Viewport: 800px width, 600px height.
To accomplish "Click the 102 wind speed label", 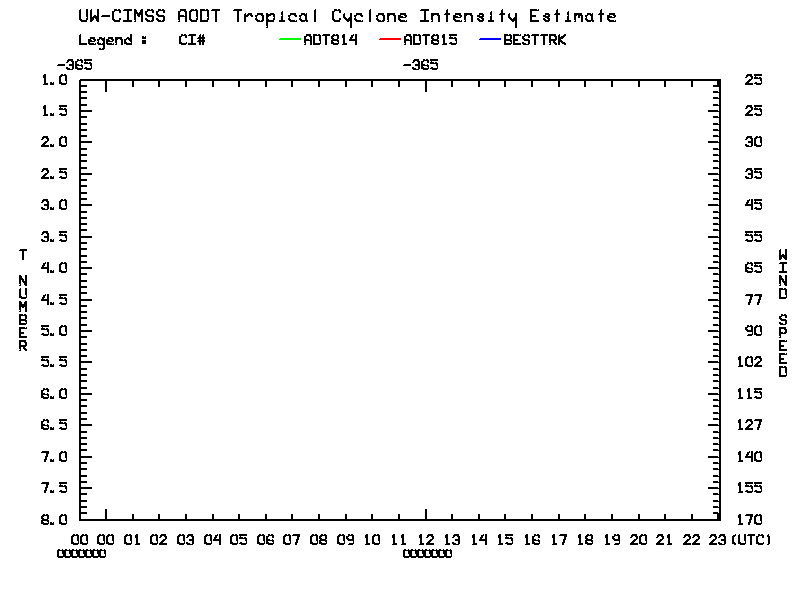I will [754, 362].
